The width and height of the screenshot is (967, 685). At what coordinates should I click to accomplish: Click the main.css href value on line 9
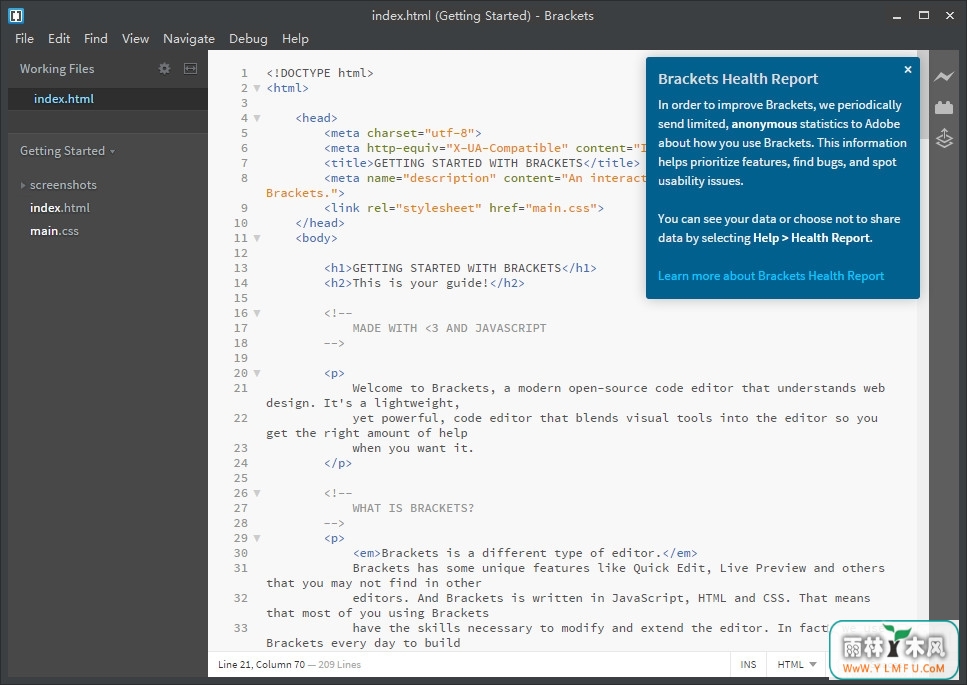click(561, 208)
